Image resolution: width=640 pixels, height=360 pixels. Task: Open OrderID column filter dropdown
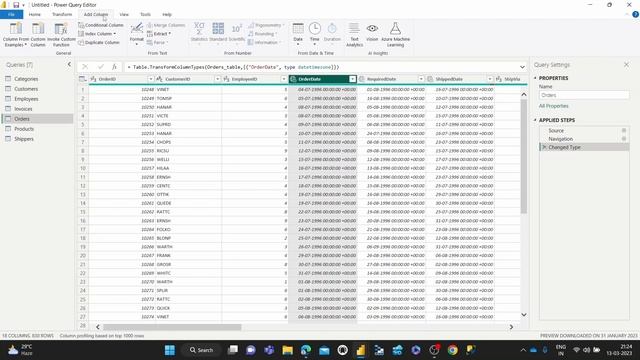coord(151,79)
